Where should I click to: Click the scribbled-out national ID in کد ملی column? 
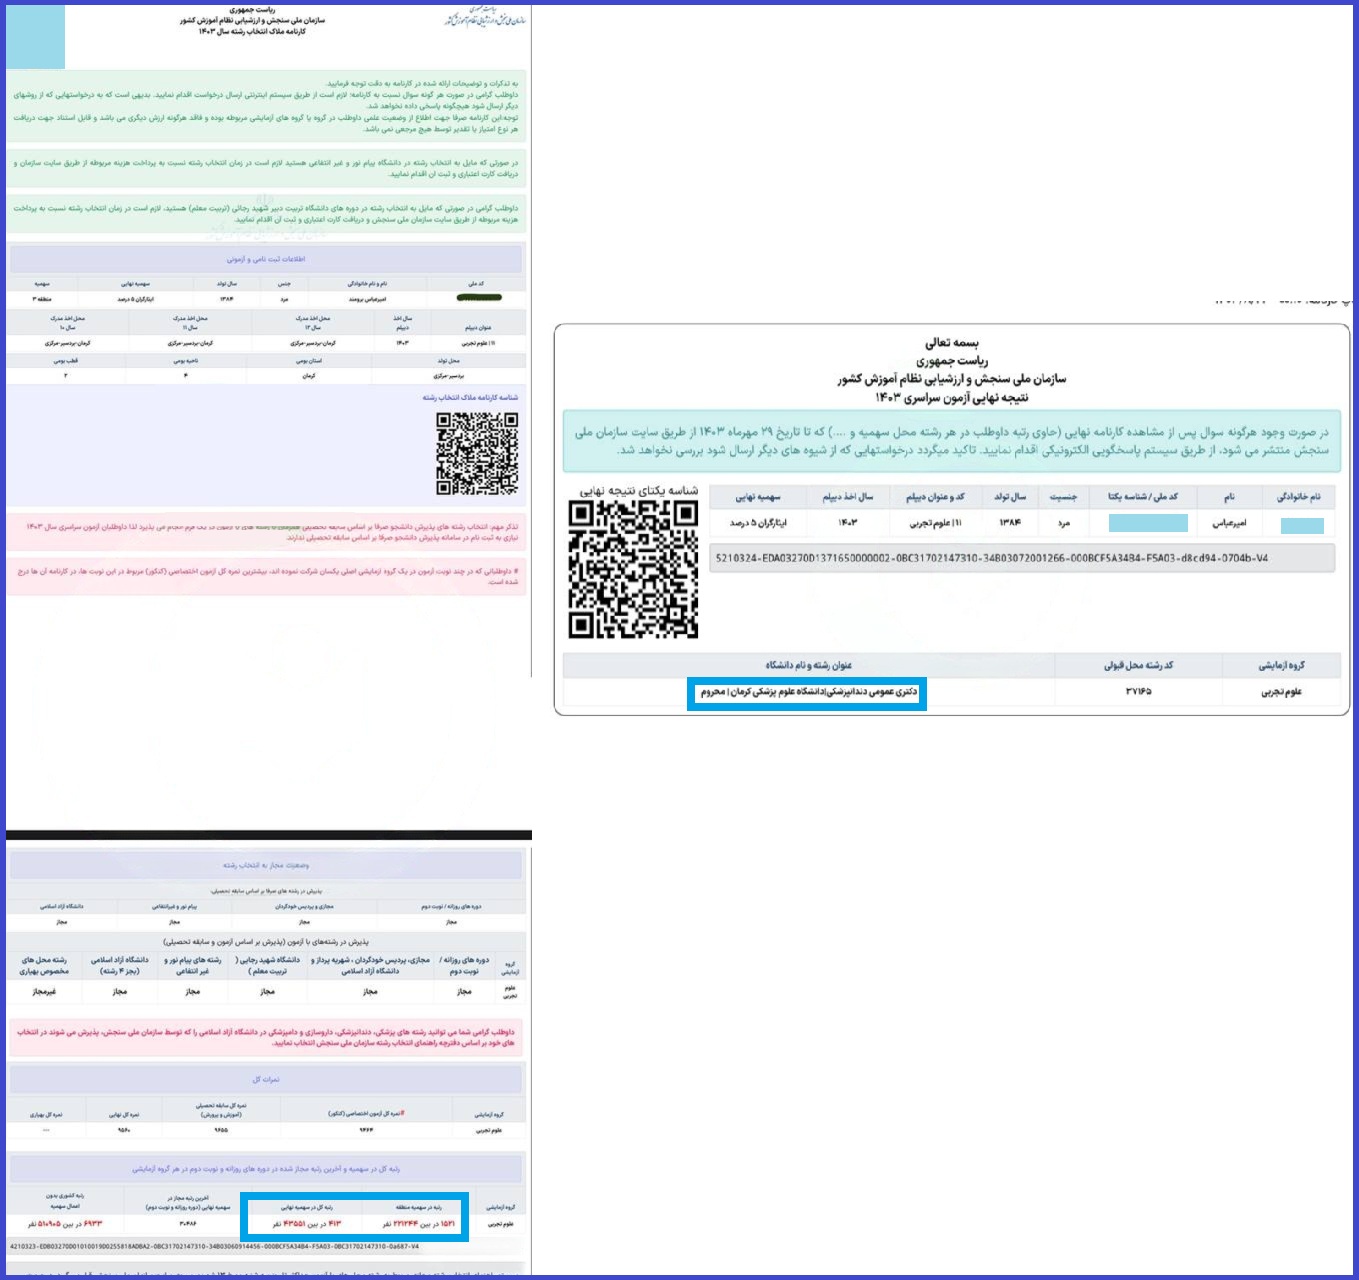tap(478, 298)
